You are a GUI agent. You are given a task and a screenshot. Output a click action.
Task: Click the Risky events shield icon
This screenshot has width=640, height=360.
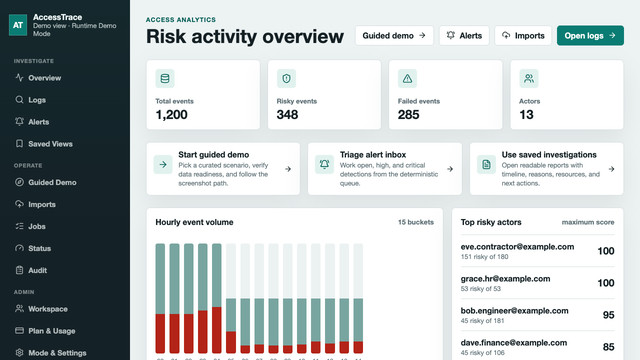coord(286,78)
